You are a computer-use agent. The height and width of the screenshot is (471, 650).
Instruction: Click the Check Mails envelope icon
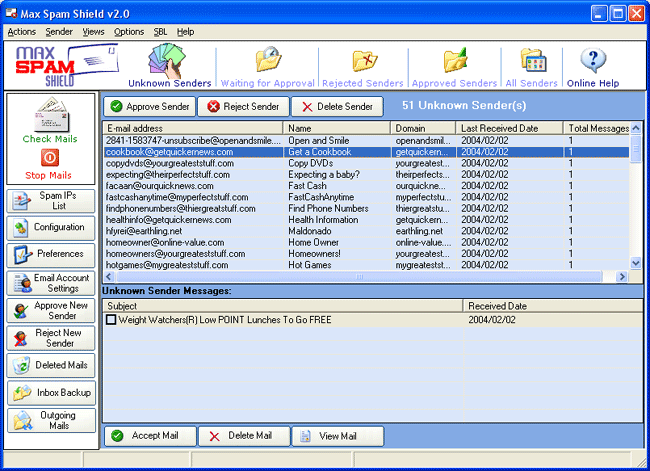point(51,114)
